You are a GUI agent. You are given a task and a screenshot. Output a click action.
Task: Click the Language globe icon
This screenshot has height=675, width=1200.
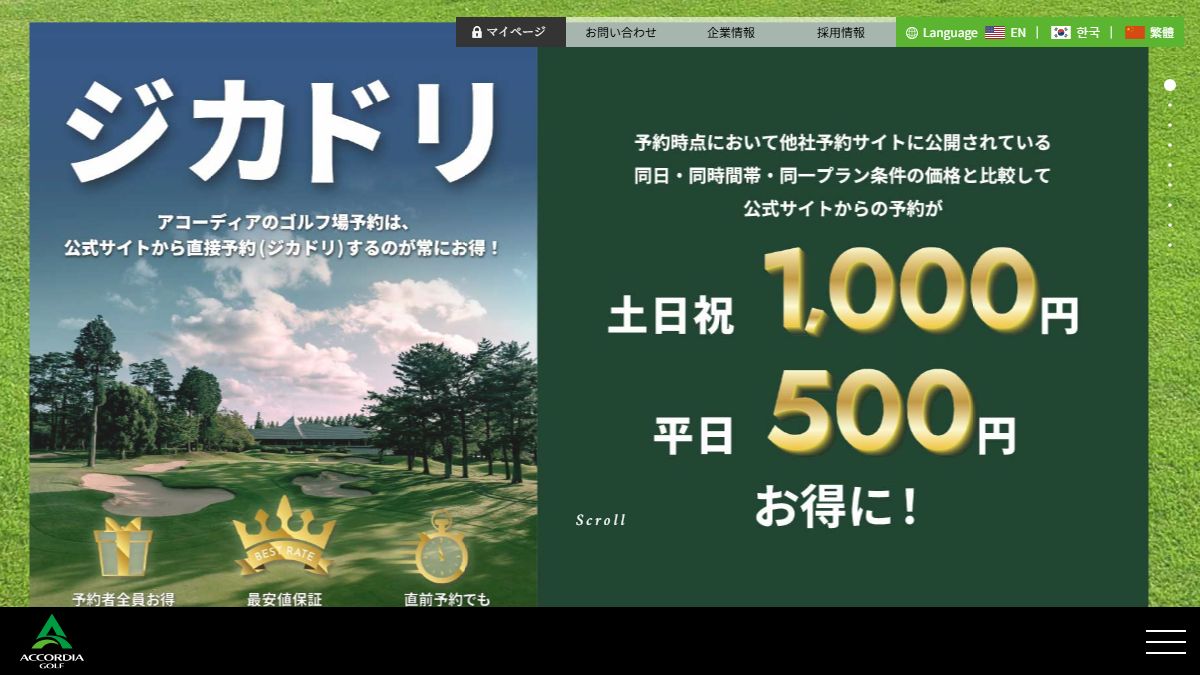(912, 32)
